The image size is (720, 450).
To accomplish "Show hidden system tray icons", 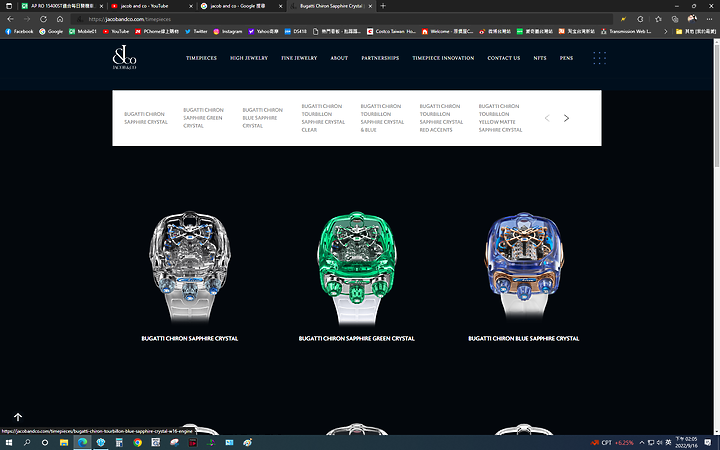I will (x=641, y=443).
